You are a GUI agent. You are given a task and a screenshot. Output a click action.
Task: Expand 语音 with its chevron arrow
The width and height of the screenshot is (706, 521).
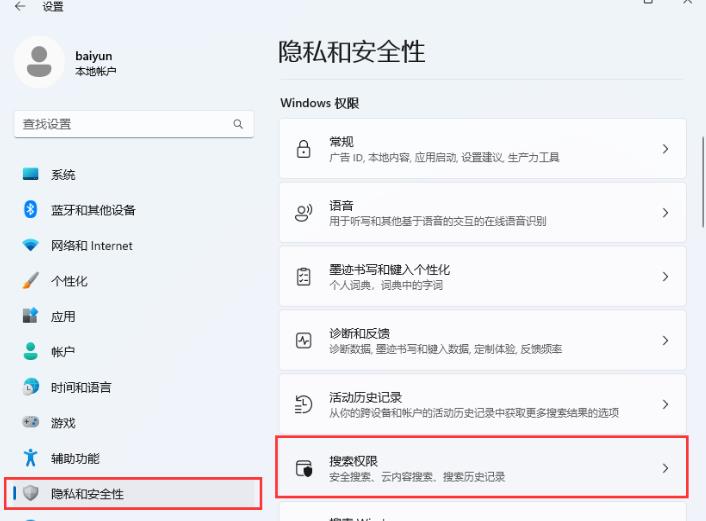pos(665,213)
